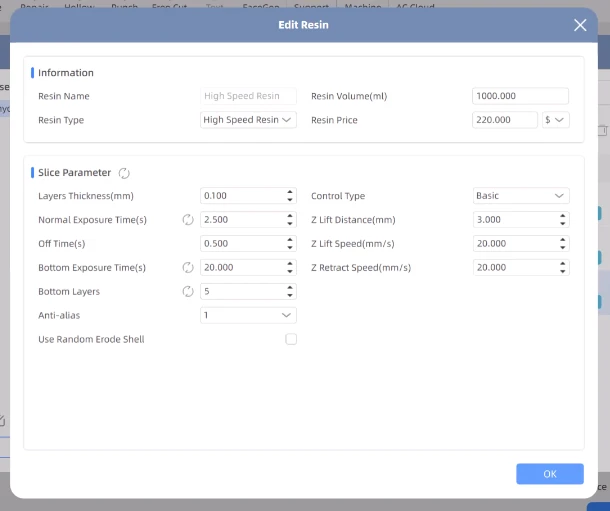This screenshot has height=511, width=610.
Task: Click the Slice Parameter section heading
Action: pyautogui.click(x=74, y=173)
